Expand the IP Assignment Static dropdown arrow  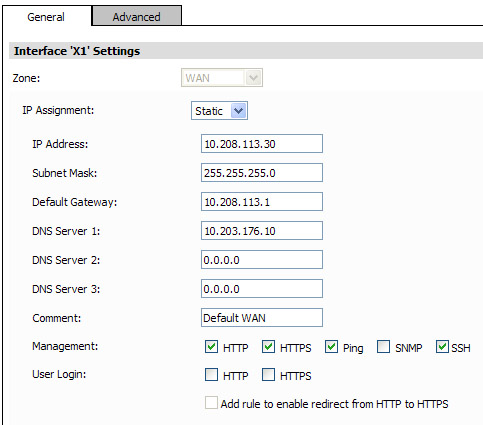point(239,111)
